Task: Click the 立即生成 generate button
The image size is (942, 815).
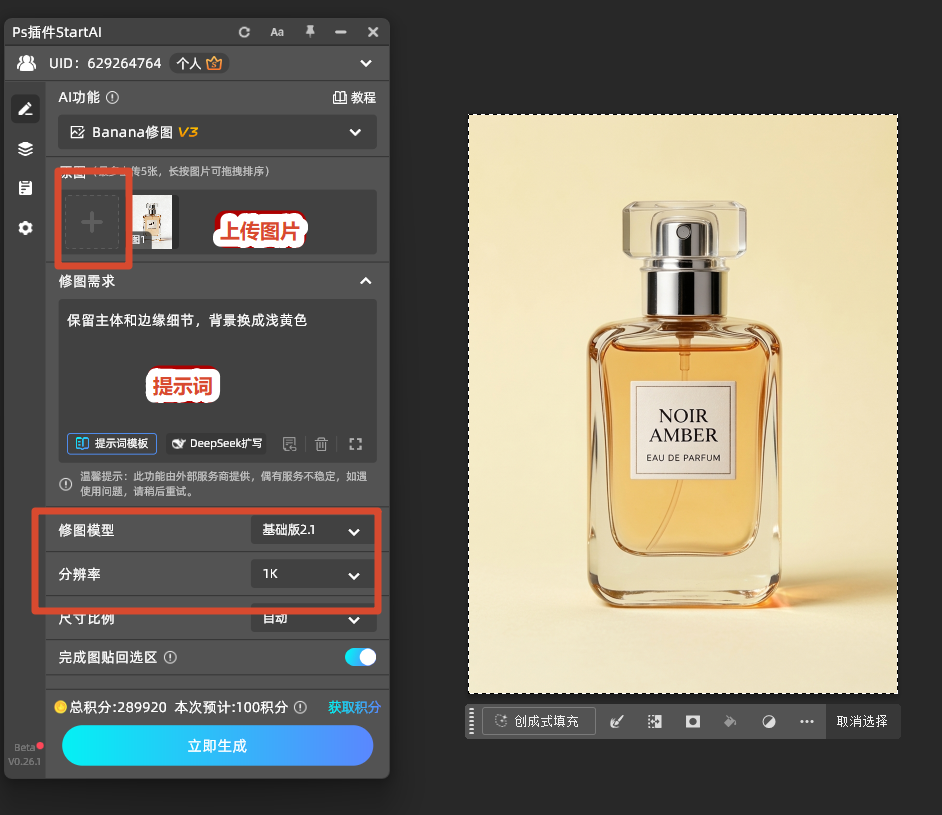Action: (217, 745)
